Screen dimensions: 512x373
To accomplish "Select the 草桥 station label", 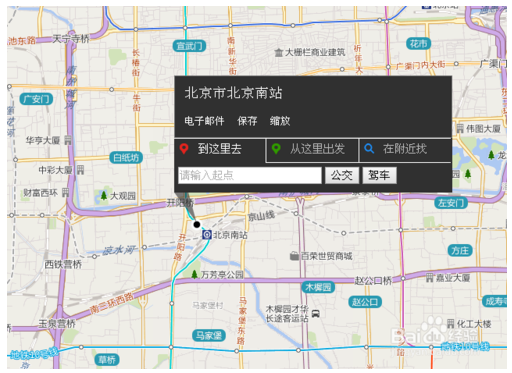I will (x=107, y=360).
